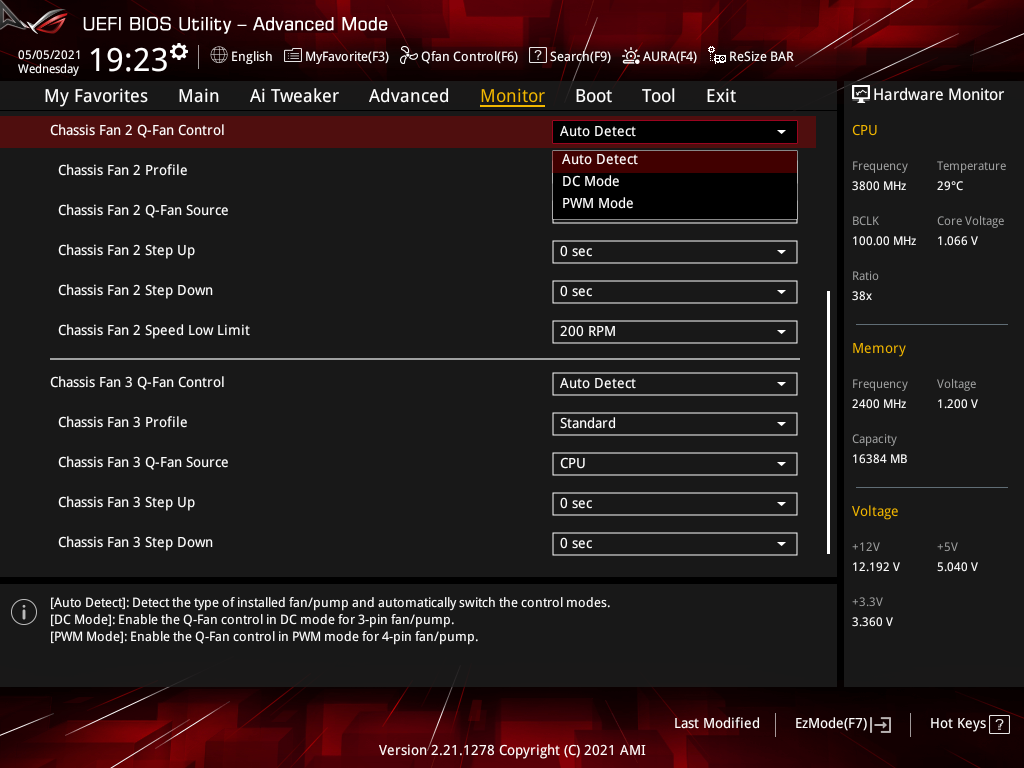The width and height of the screenshot is (1024, 768).
Task: Click the settings list scrollbar
Action: point(828,423)
